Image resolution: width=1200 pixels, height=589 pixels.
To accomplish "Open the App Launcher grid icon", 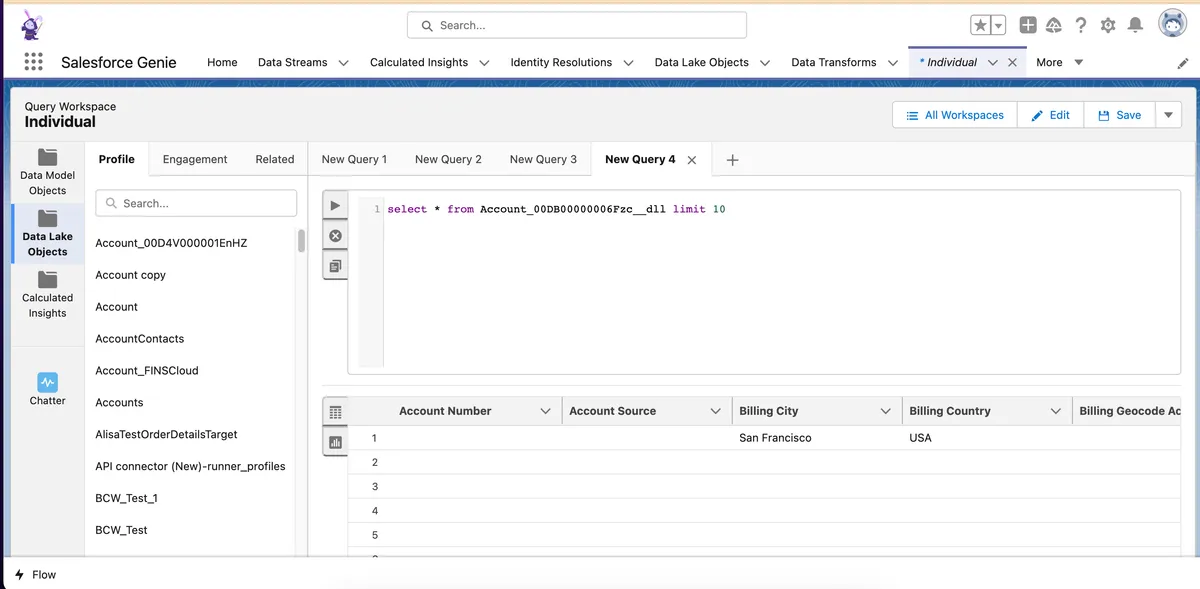I will pyautogui.click(x=33, y=62).
